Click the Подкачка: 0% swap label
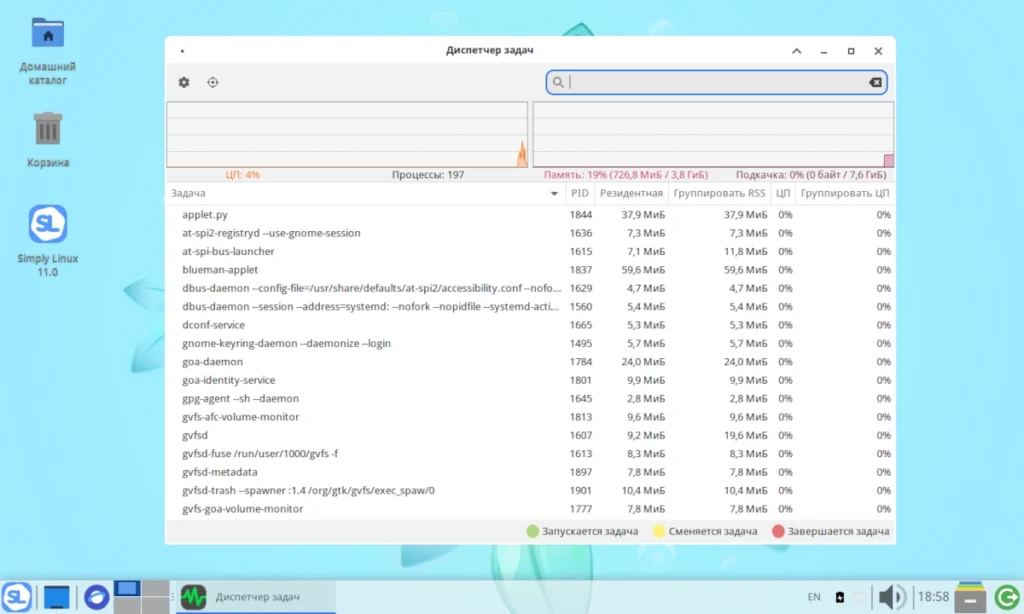1024x614 pixels. point(811,175)
